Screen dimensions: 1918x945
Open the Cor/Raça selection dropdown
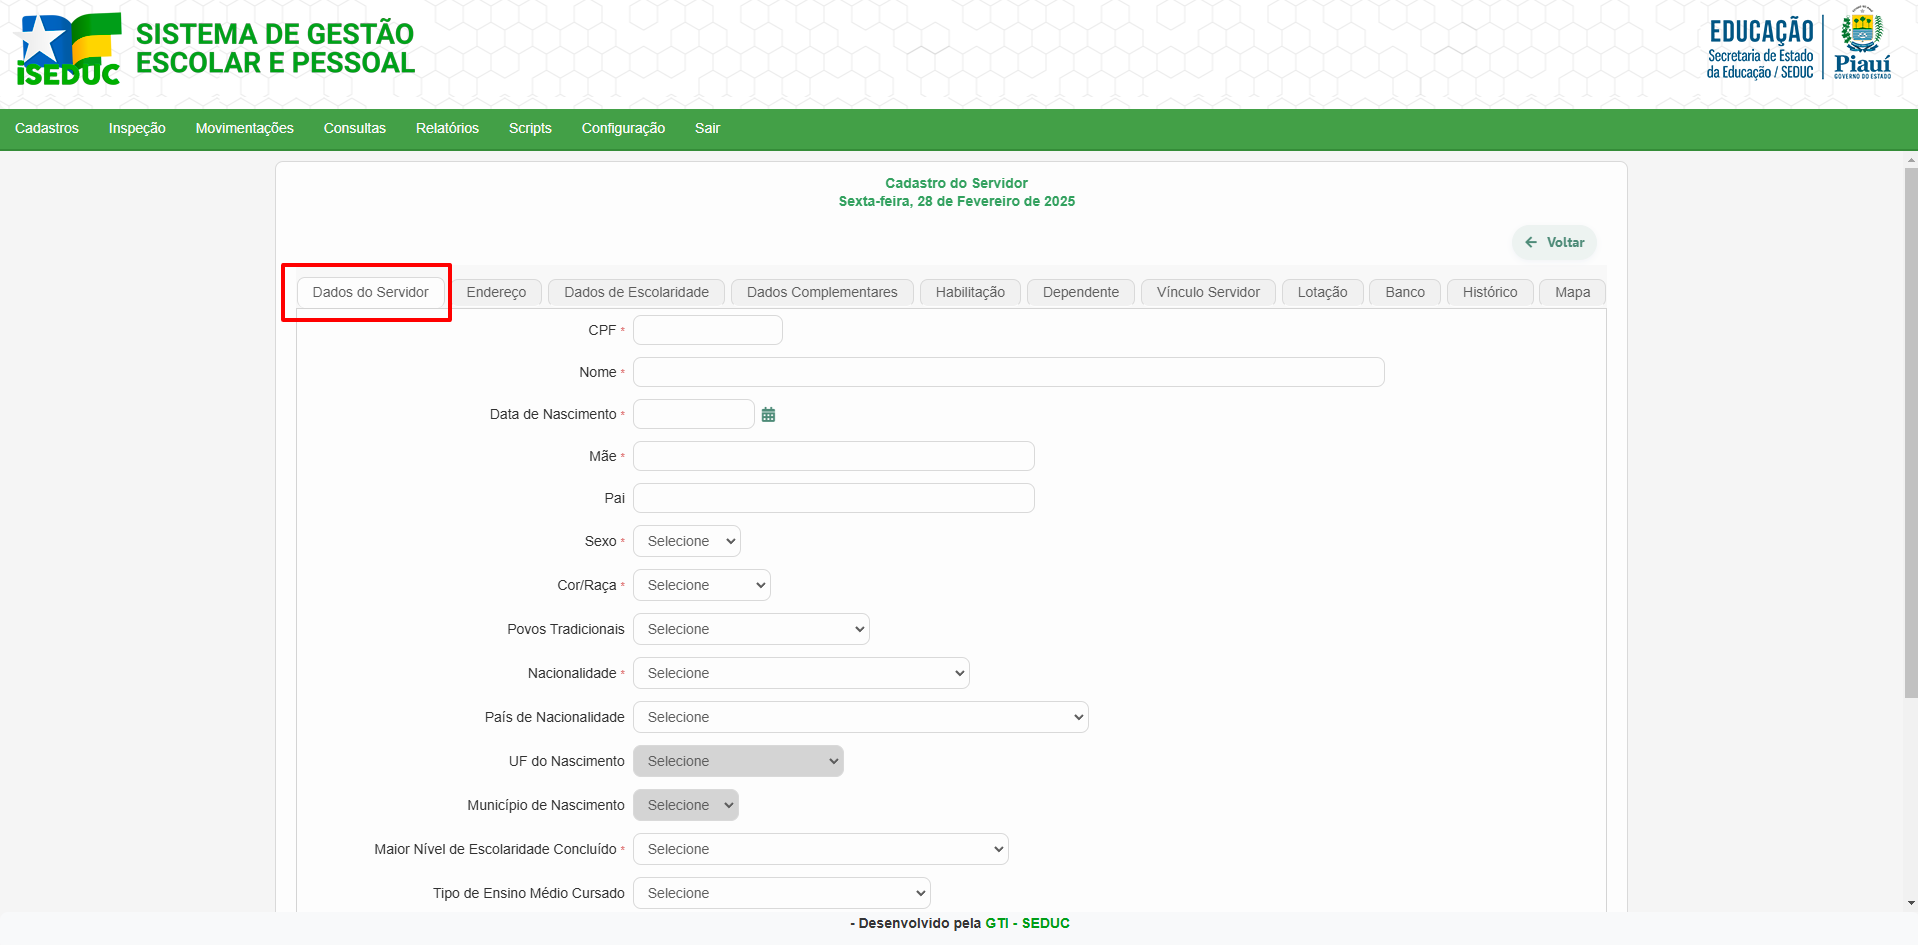click(701, 585)
